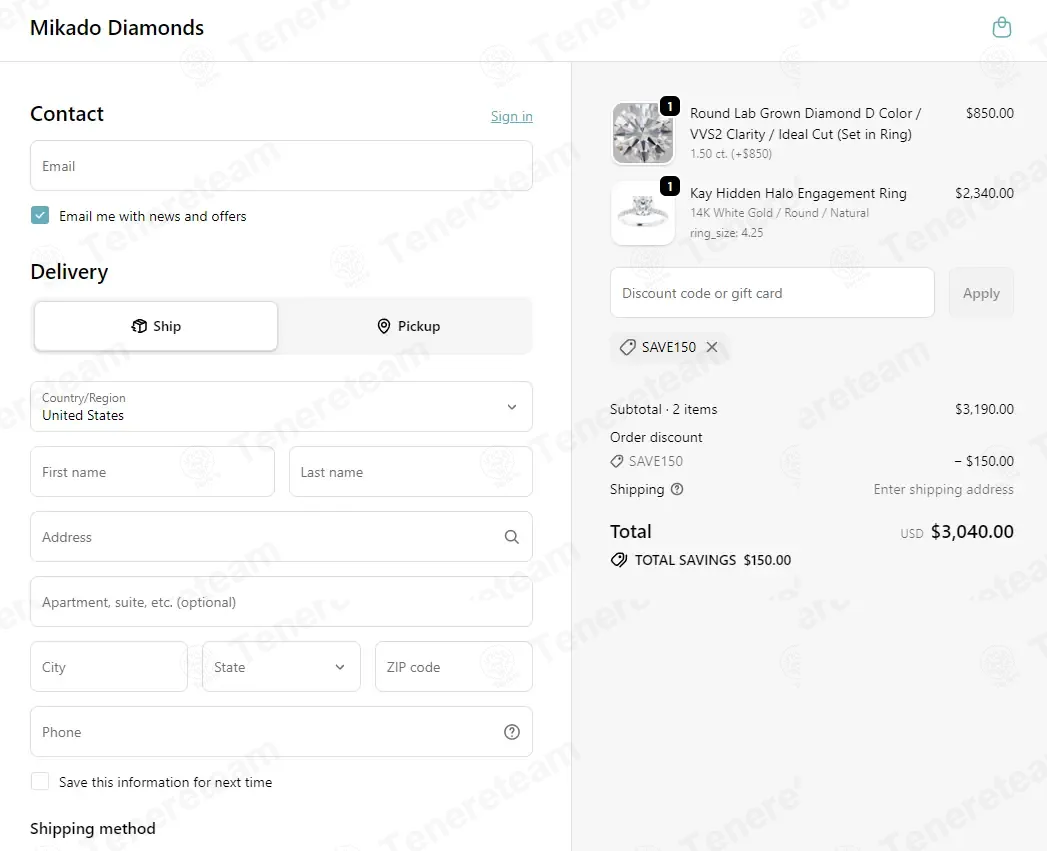This screenshot has width=1047, height=851.
Task: Click the Phone input field
Action: [x=281, y=732]
